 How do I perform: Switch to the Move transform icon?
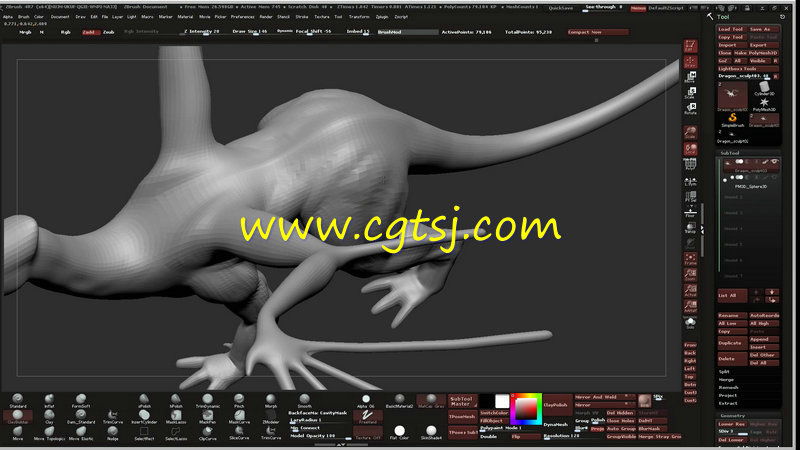690,77
